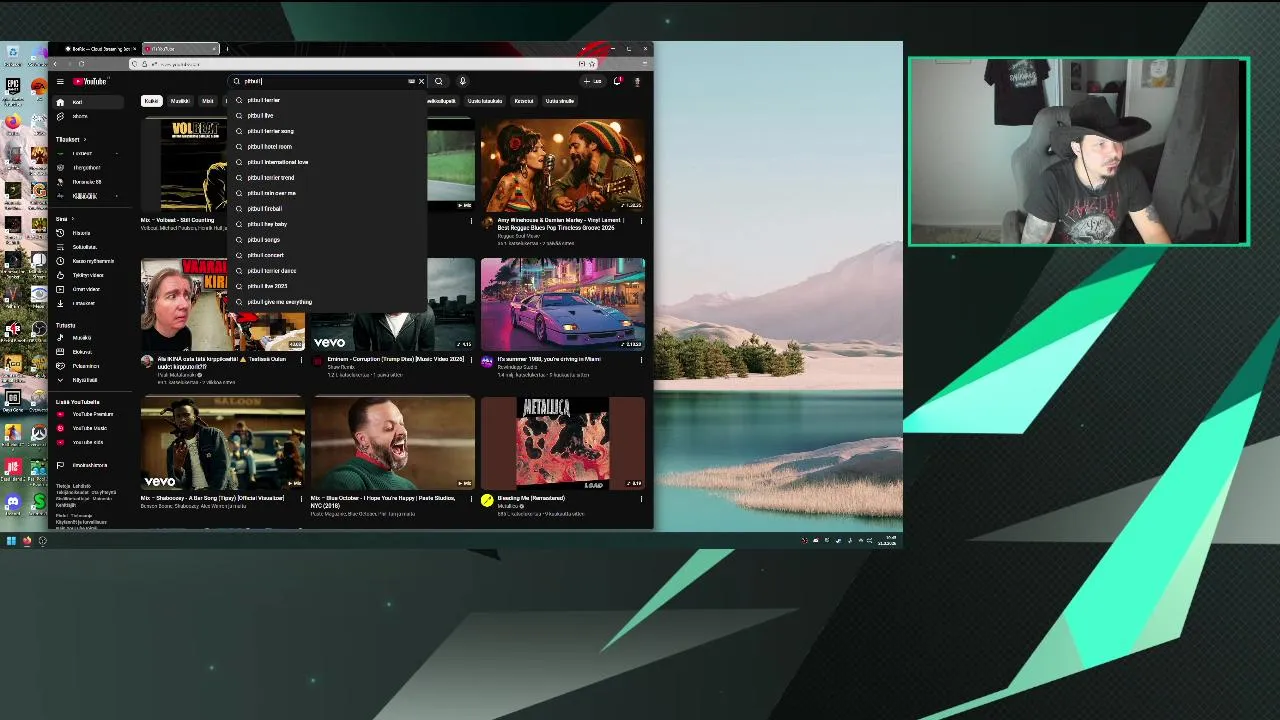This screenshot has width=1280, height=720.
Task: Select the Katsotut filter chip
Action: pyautogui.click(x=524, y=101)
